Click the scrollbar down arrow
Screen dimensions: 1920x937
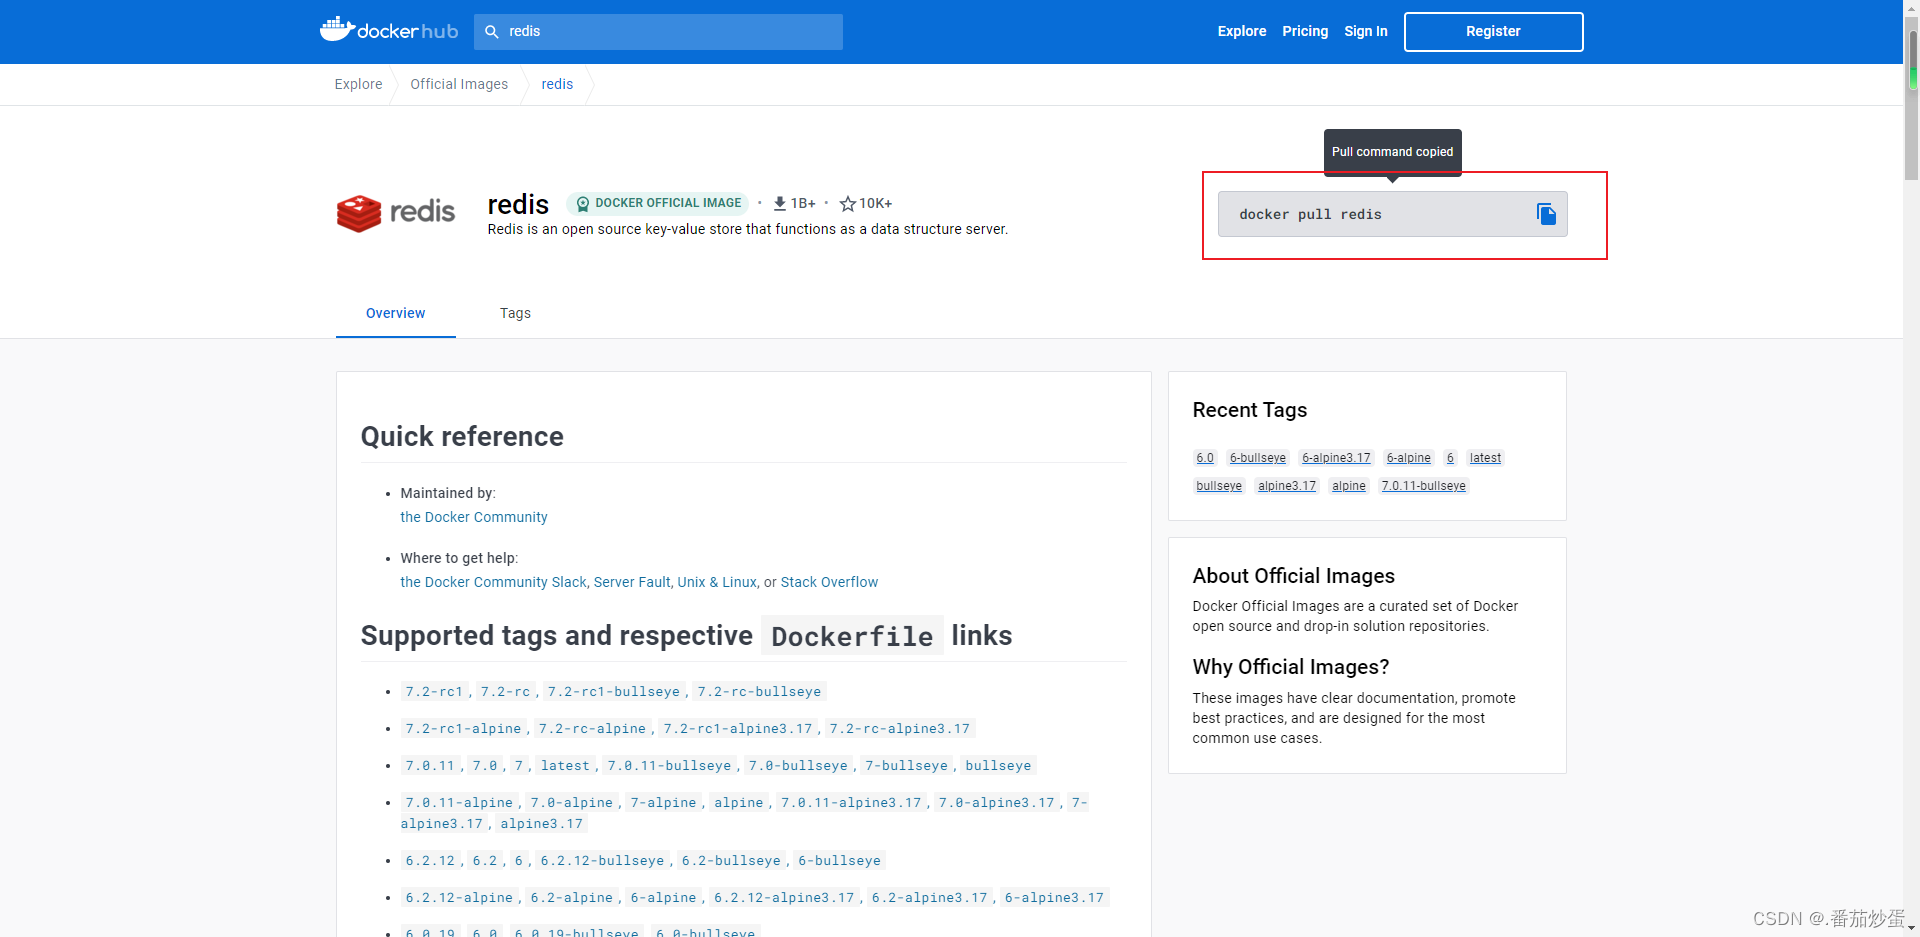[1911, 928]
